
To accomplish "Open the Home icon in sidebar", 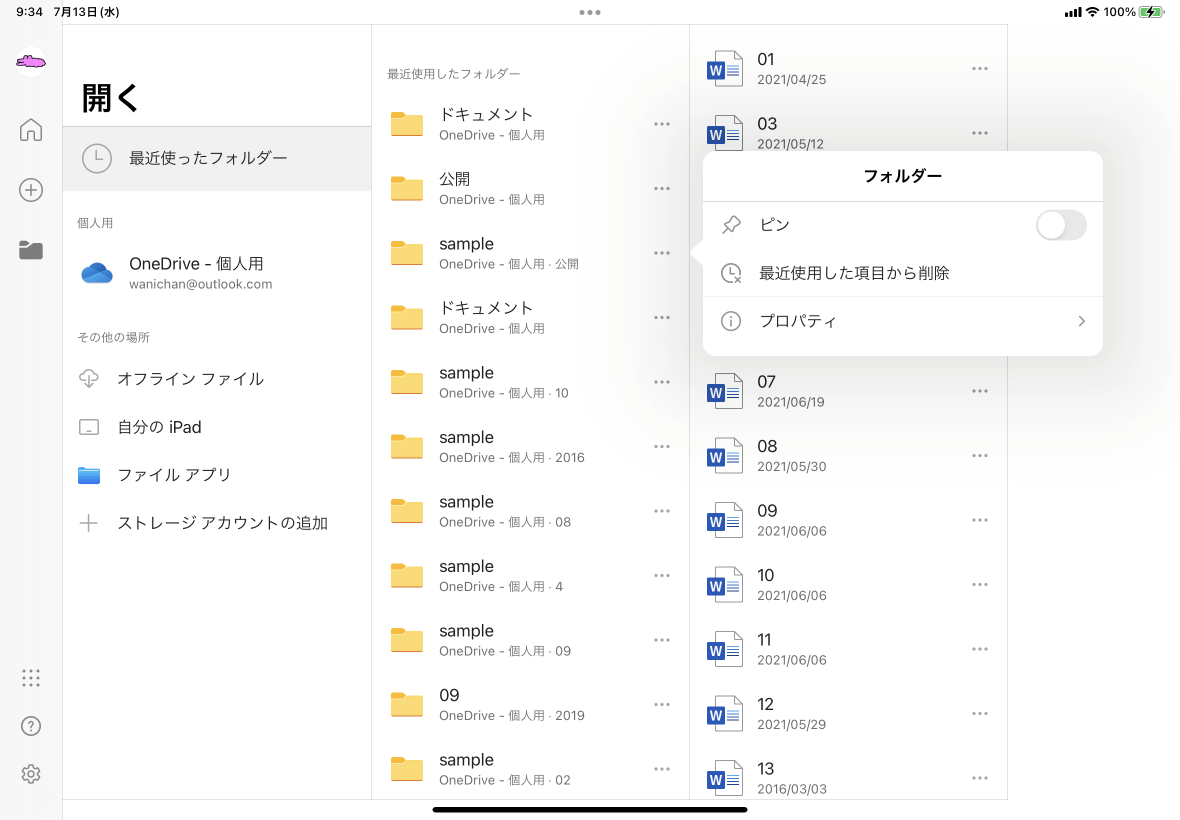I will tap(31, 130).
